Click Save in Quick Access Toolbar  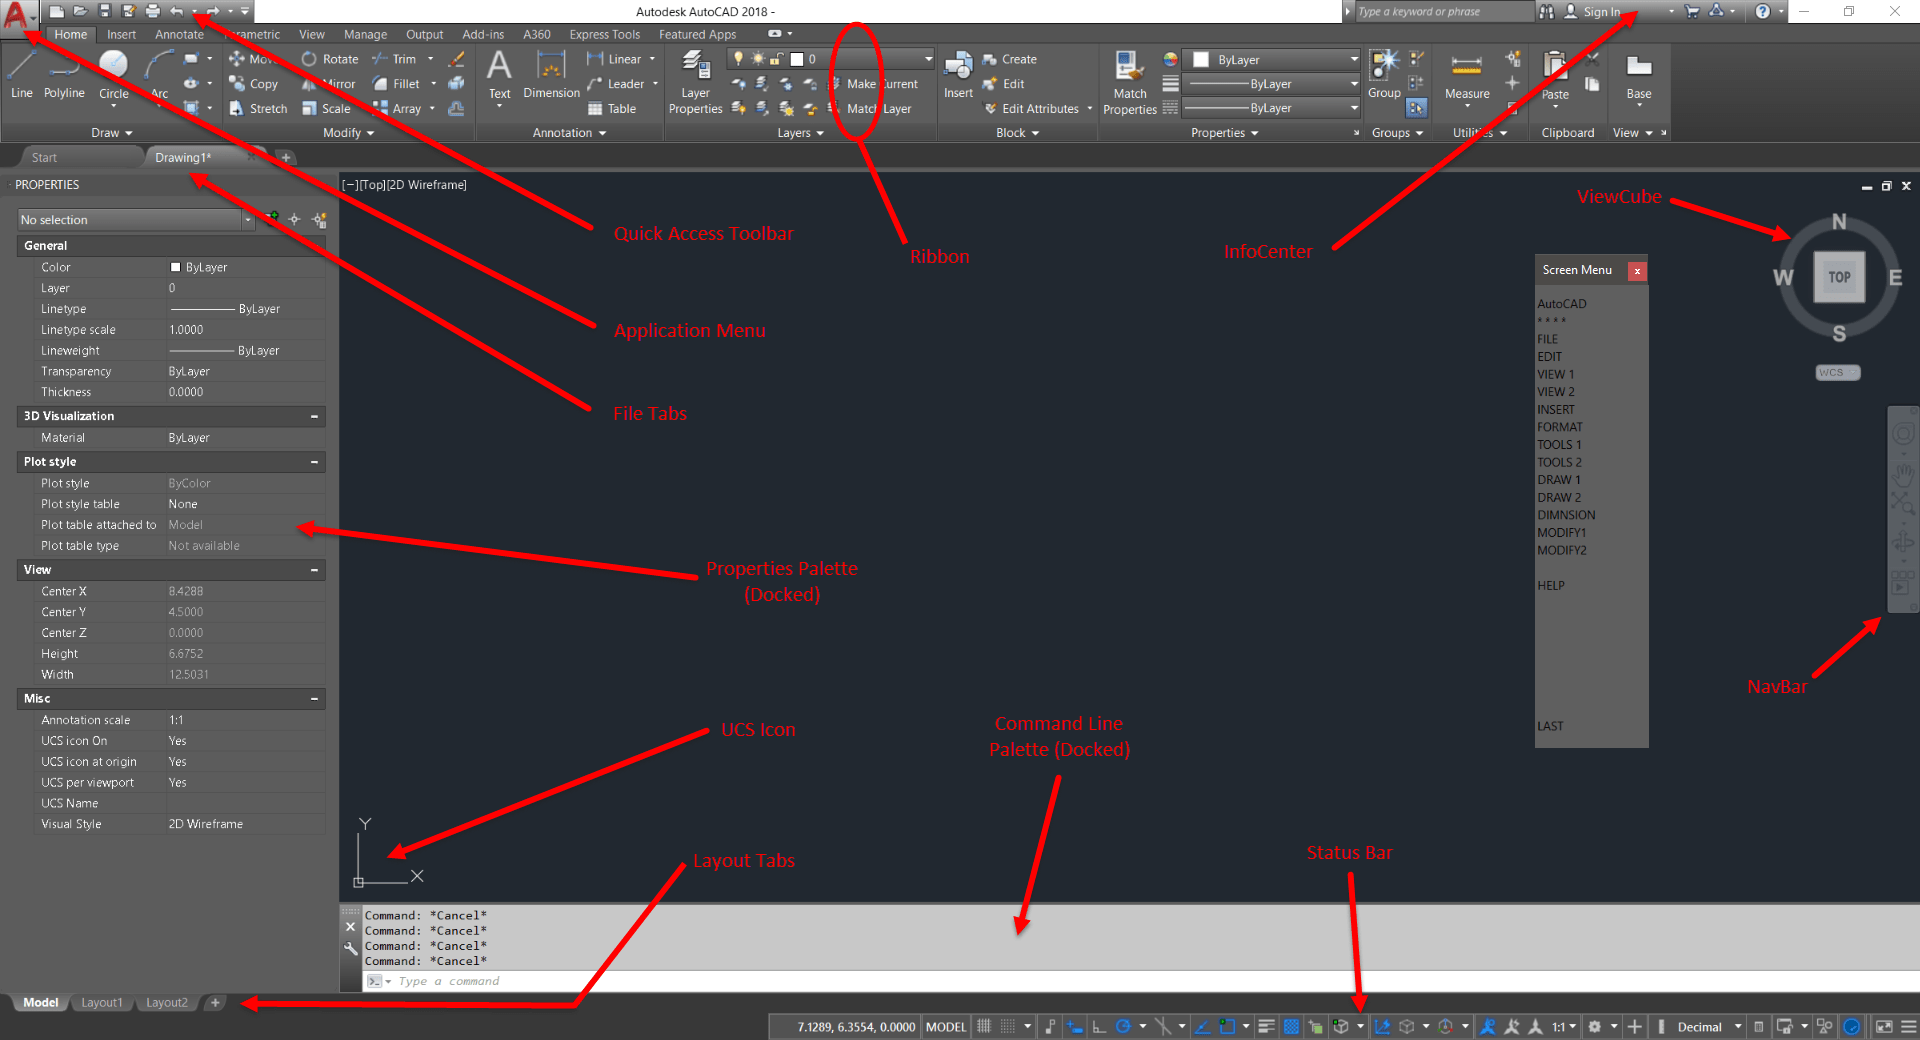pos(104,11)
